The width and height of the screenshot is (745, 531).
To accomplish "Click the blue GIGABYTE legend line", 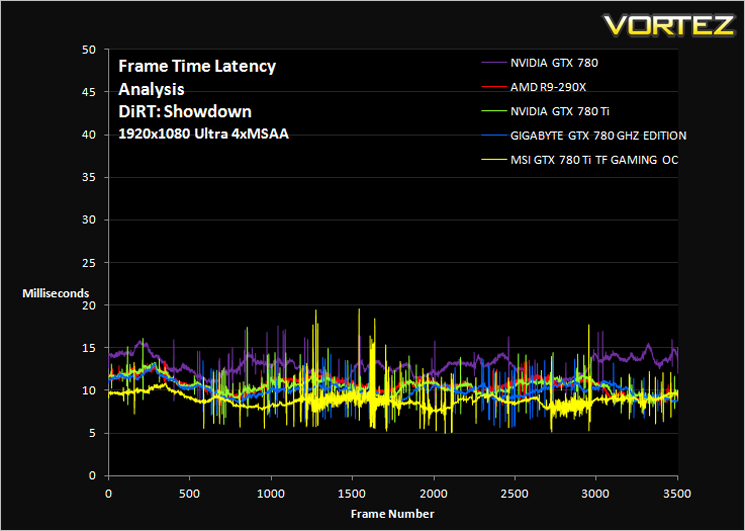I will 494,136.
